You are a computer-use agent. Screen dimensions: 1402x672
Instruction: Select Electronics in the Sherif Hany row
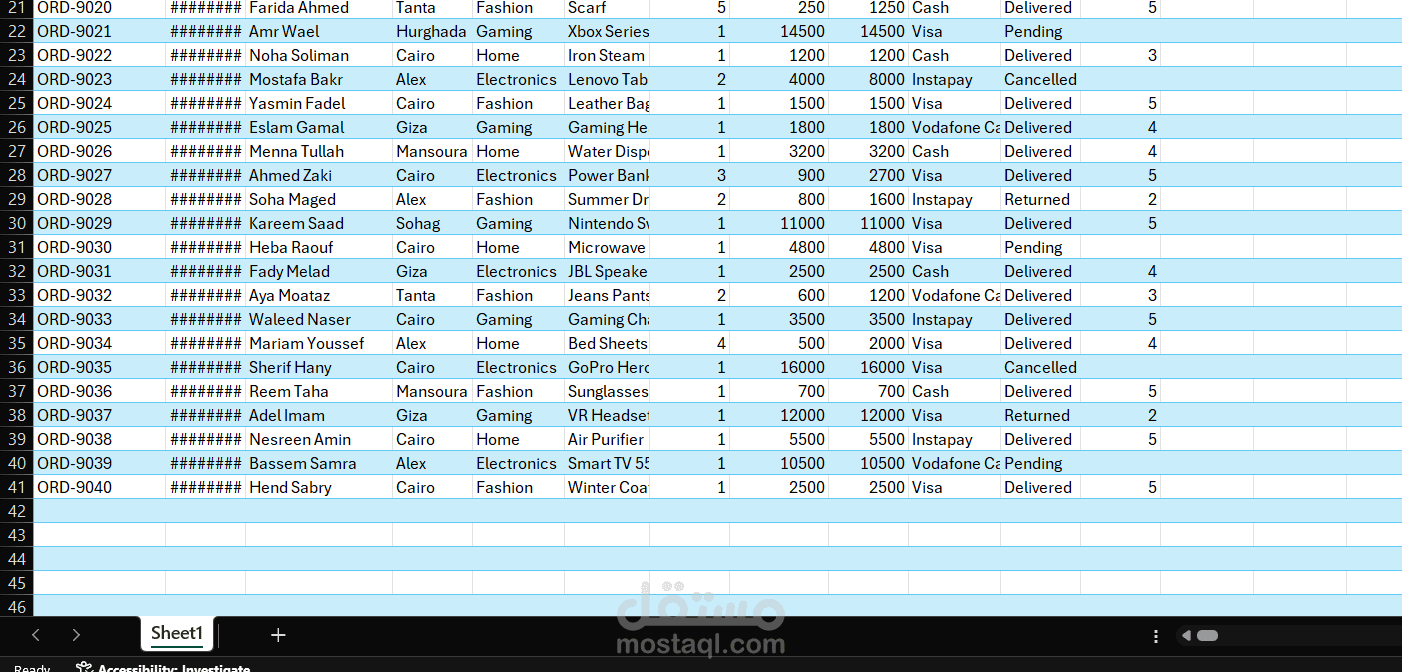point(518,367)
